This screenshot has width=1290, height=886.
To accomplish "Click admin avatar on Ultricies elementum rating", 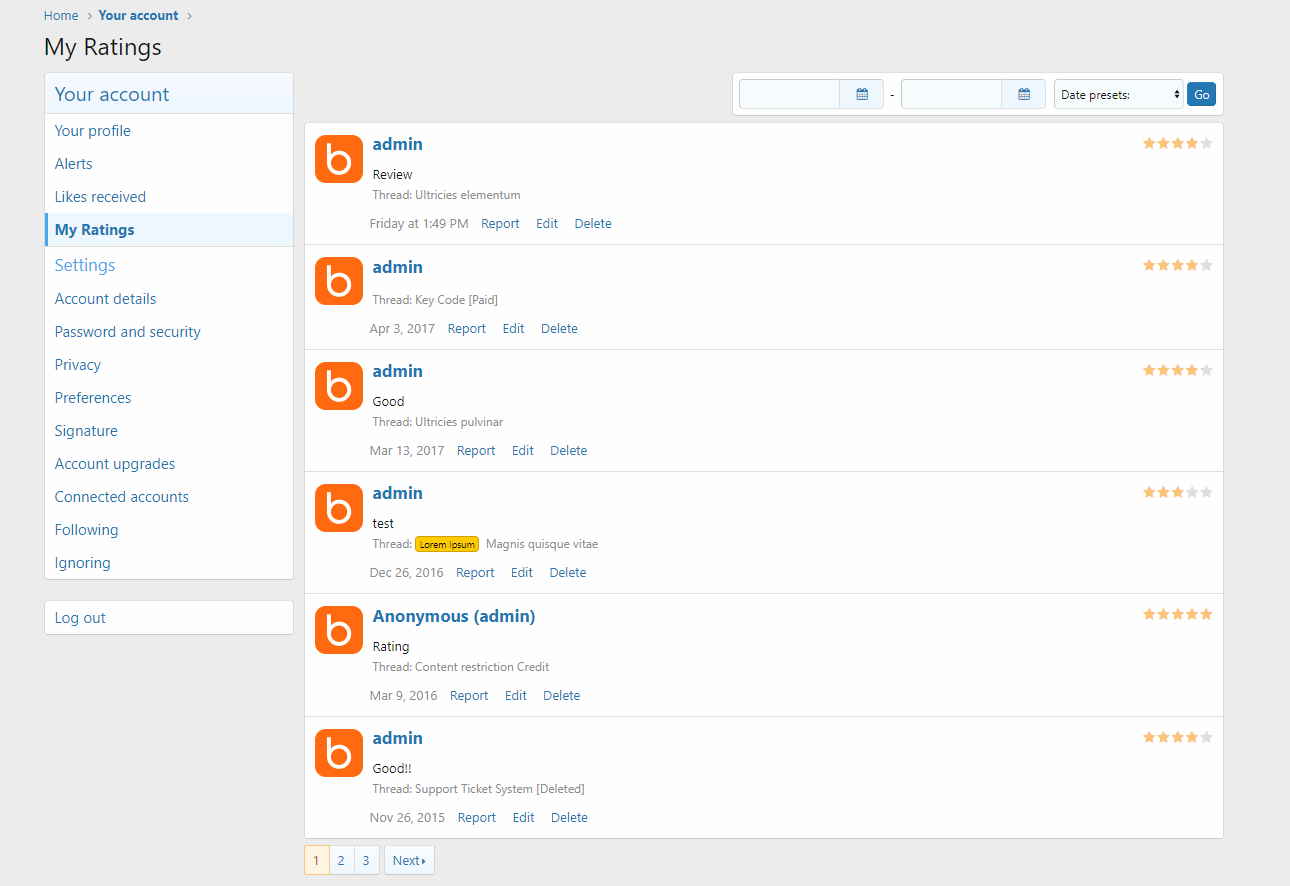I will click(339, 159).
